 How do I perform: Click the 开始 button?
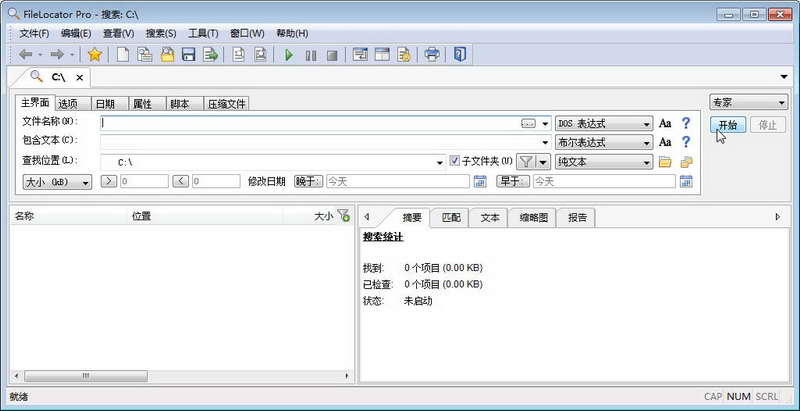pos(728,124)
